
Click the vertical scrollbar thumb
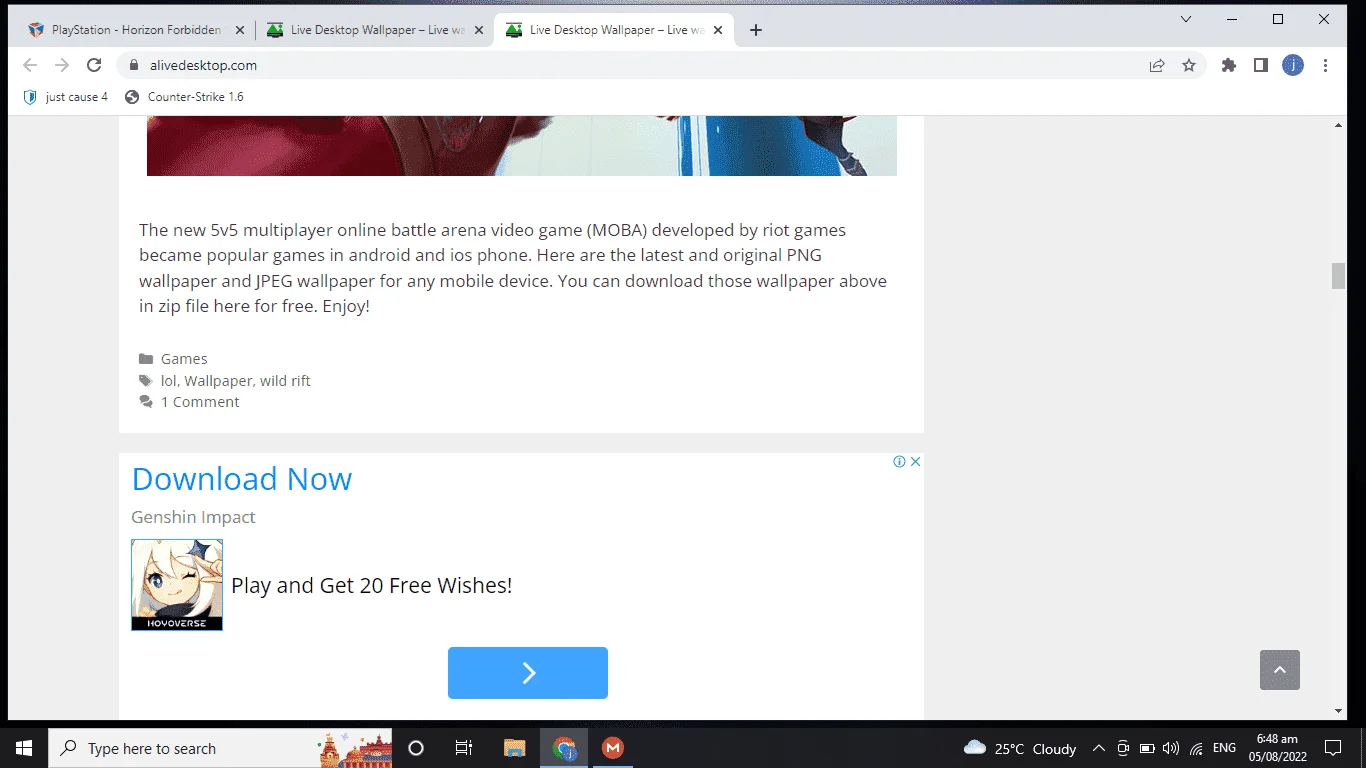coord(1339,276)
